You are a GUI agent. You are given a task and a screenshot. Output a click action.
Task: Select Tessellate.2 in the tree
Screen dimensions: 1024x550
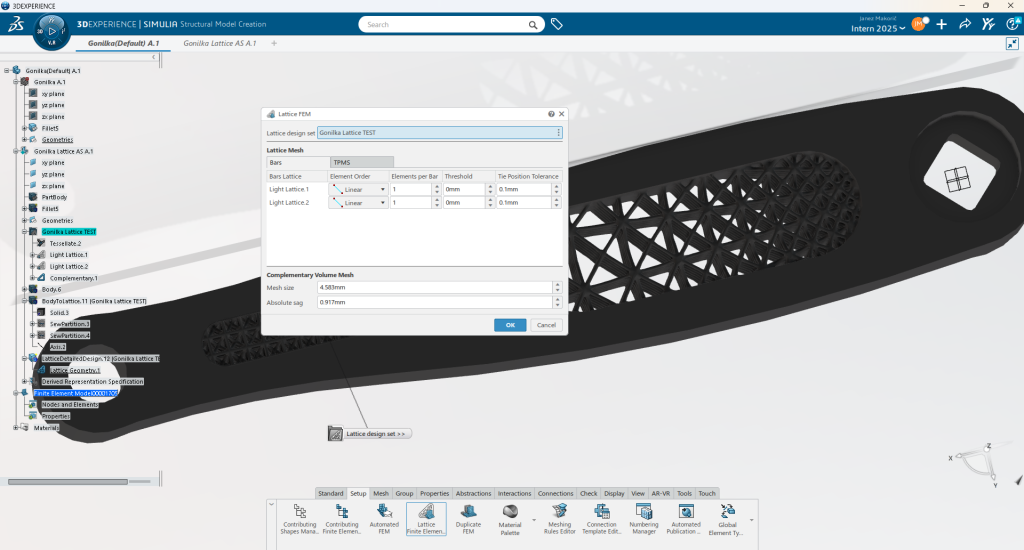[x=65, y=244]
